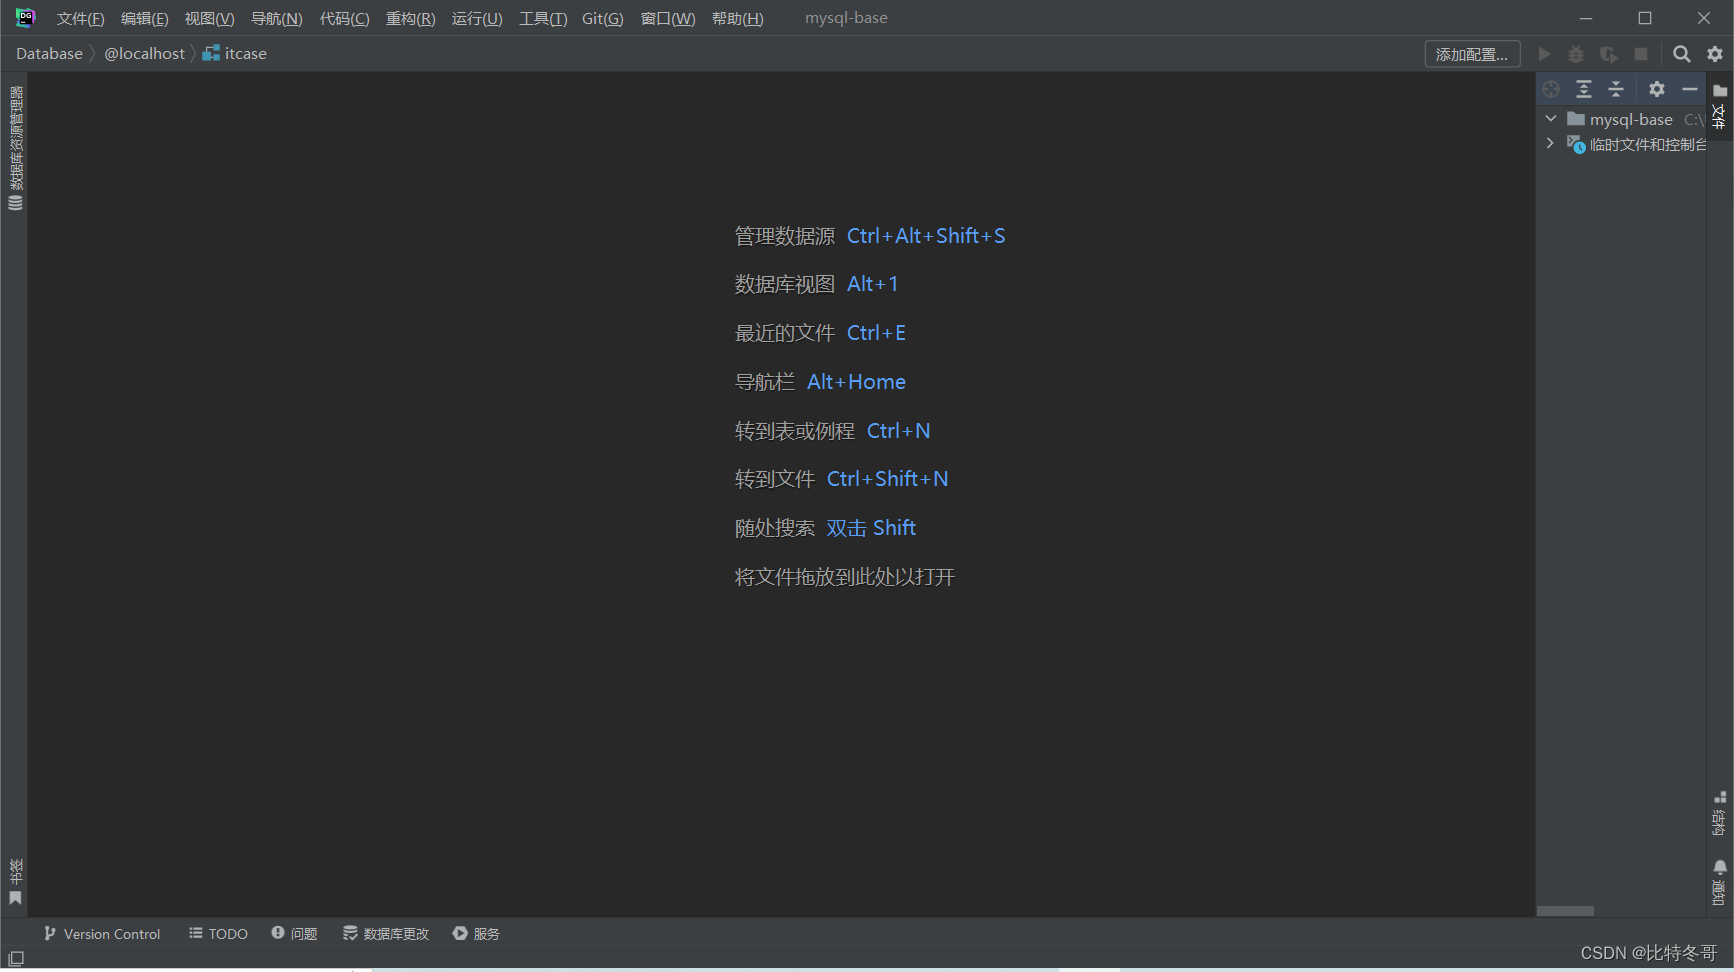Click the Run with coverage icon

pyautogui.click(x=1608, y=54)
